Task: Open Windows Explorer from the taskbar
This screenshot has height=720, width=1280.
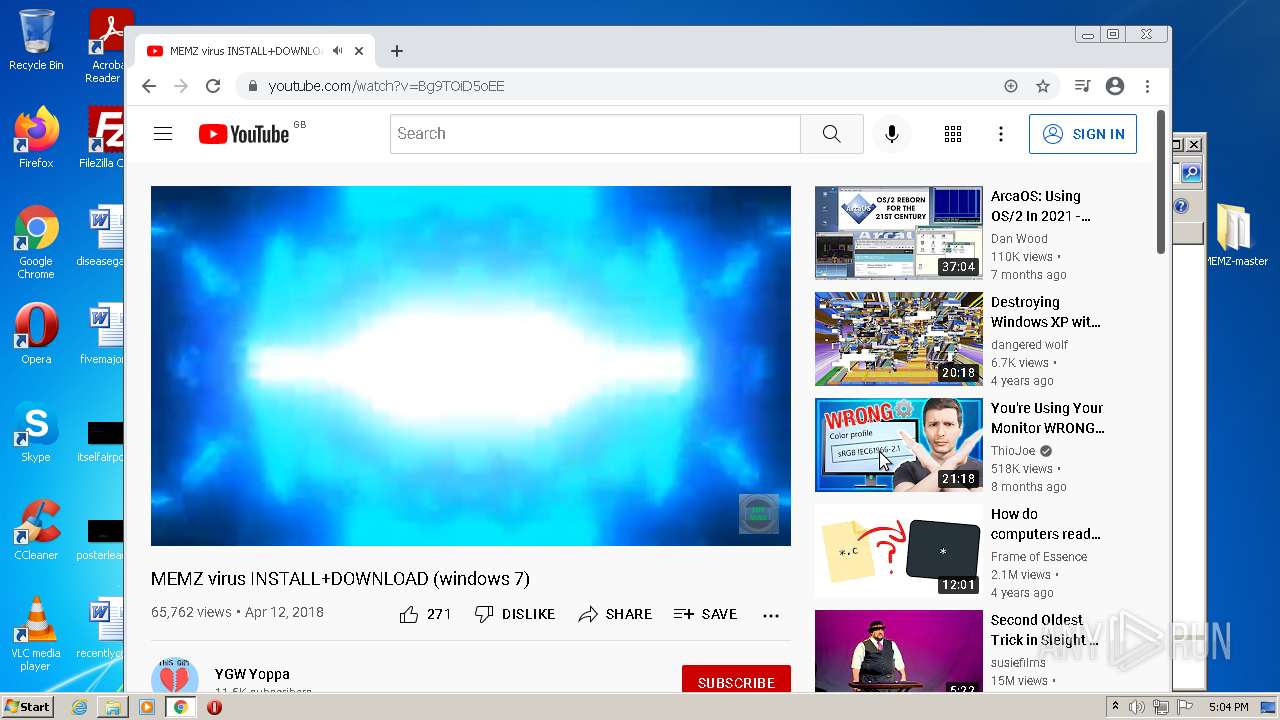Action: 113,707
